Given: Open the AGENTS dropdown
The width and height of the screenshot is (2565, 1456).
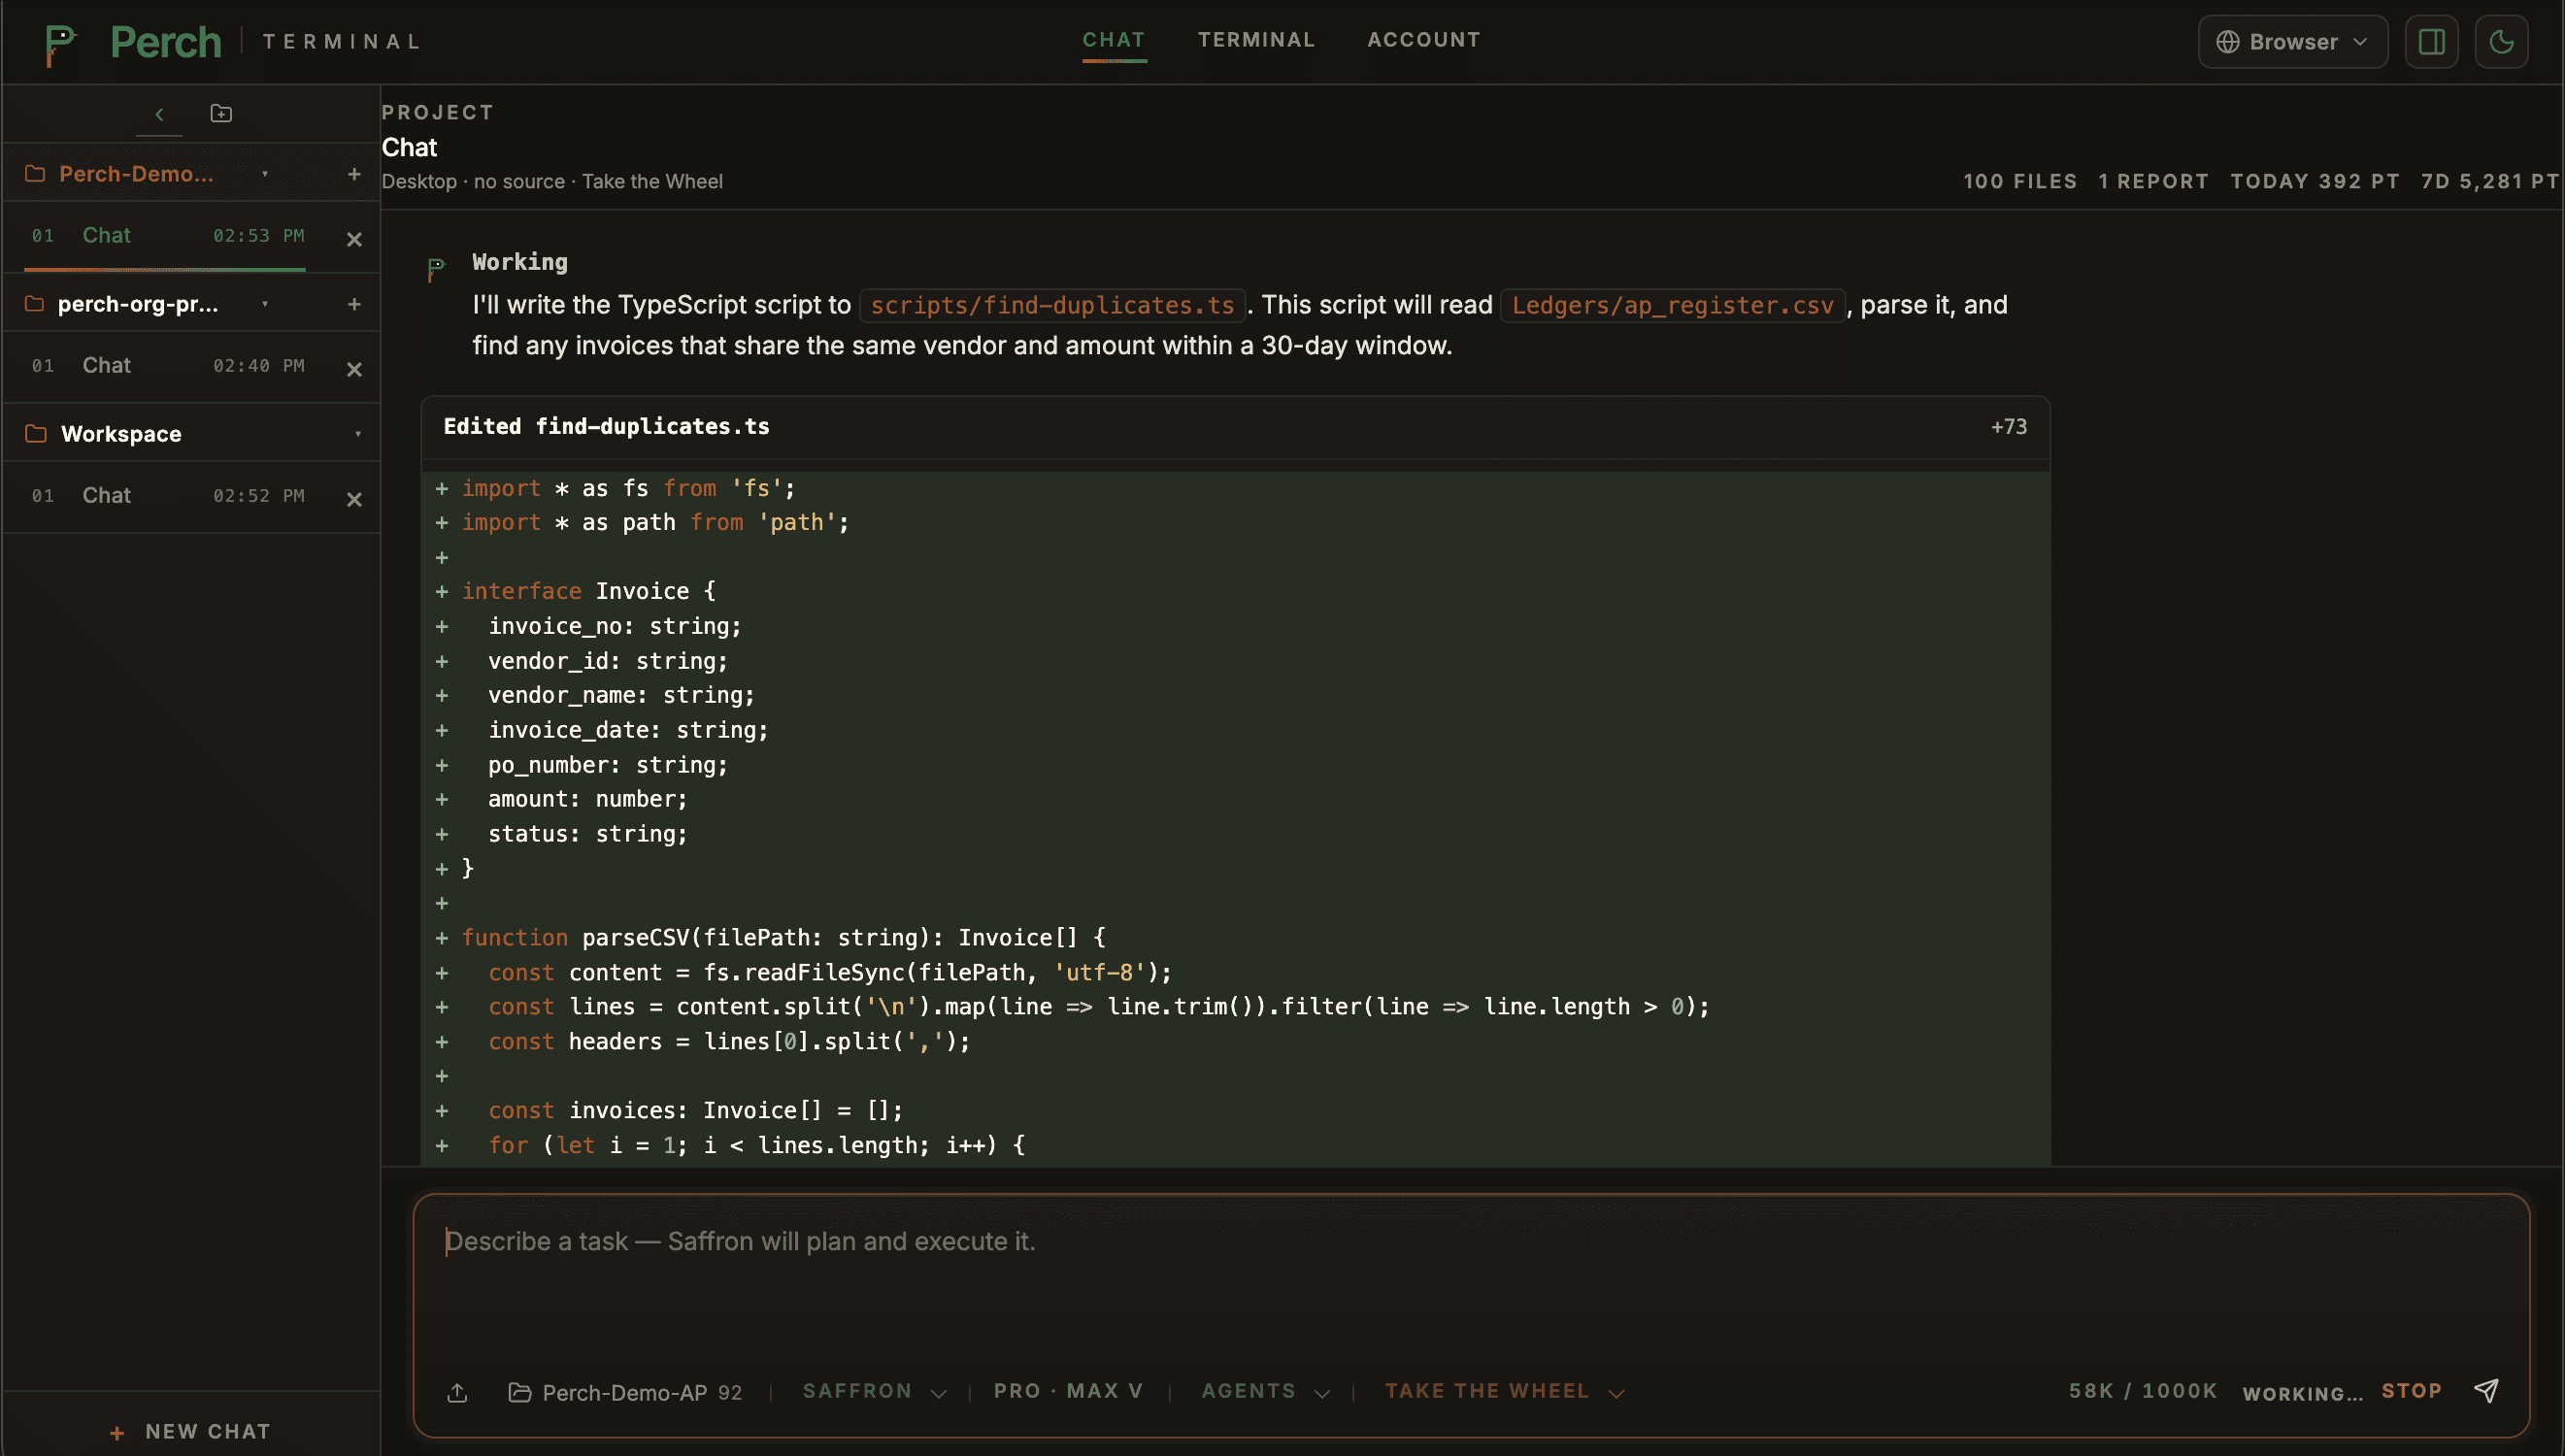Looking at the screenshot, I should [x=1265, y=1391].
